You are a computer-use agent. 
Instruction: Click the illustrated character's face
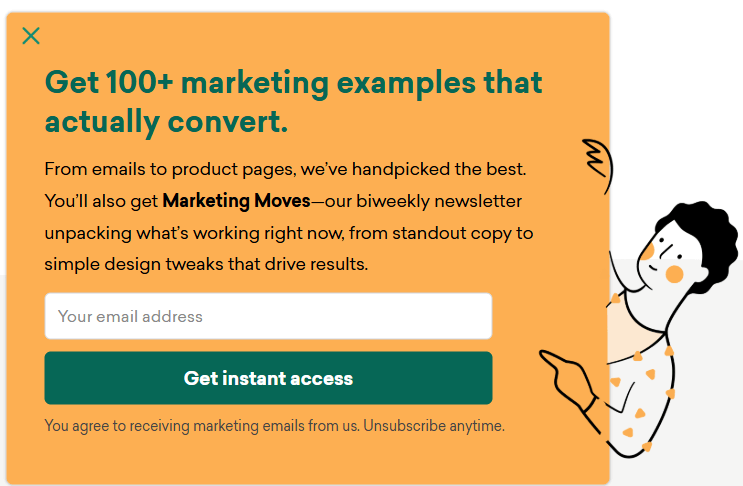(667, 255)
